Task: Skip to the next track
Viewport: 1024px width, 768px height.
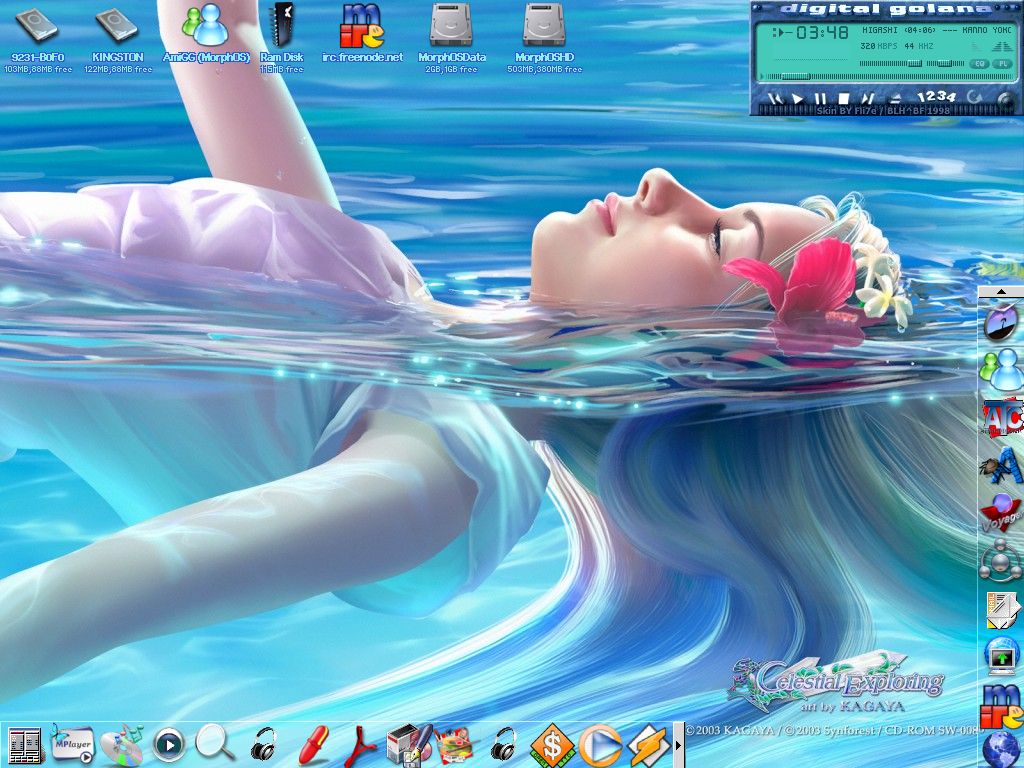Action: click(x=867, y=99)
